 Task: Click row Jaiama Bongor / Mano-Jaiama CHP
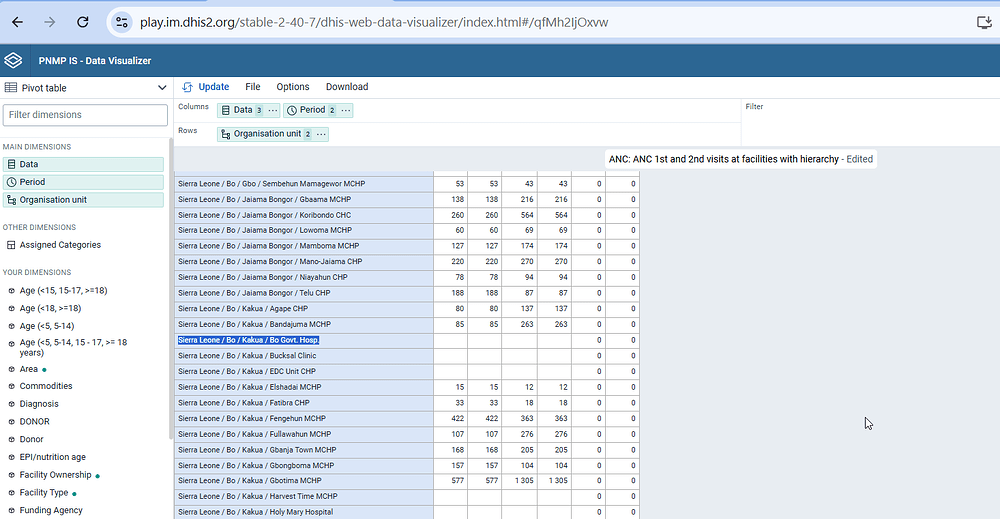click(x=304, y=262)
